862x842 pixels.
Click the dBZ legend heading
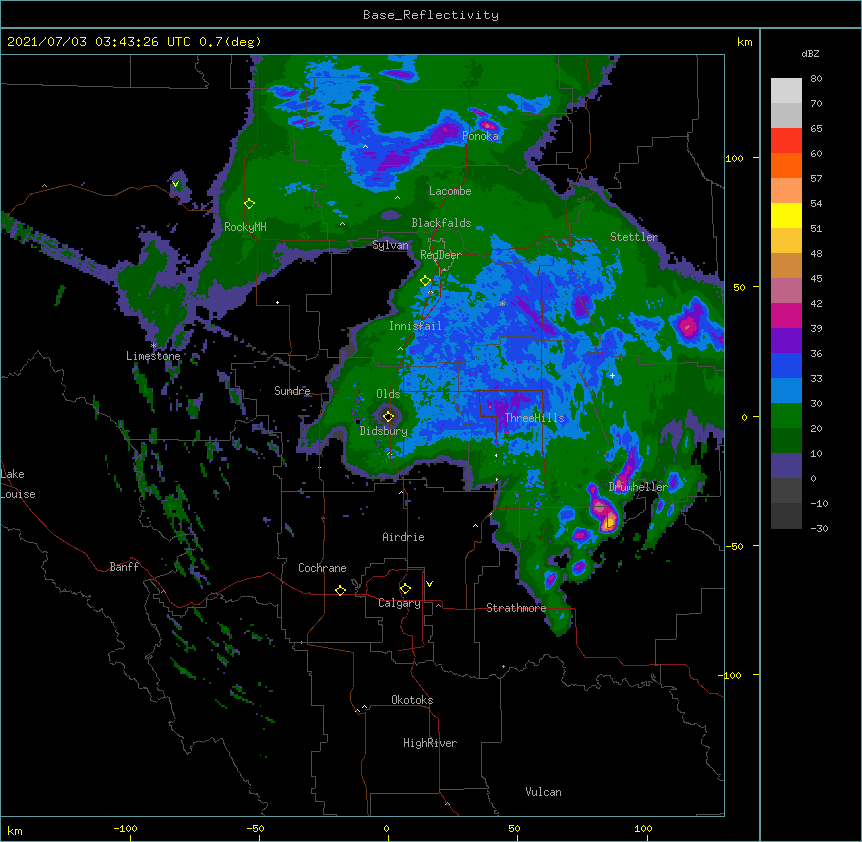coord(810,54)
